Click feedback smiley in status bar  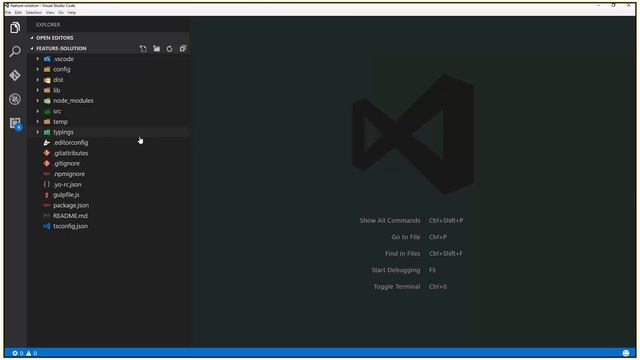pyautogui.click(x=626, y=353)
